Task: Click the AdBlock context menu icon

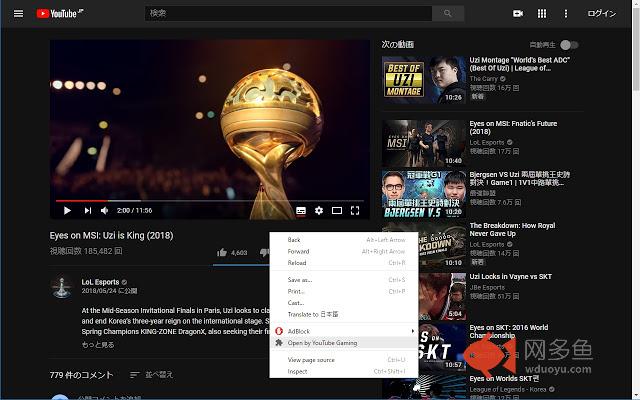Action: tap(279, 331)
